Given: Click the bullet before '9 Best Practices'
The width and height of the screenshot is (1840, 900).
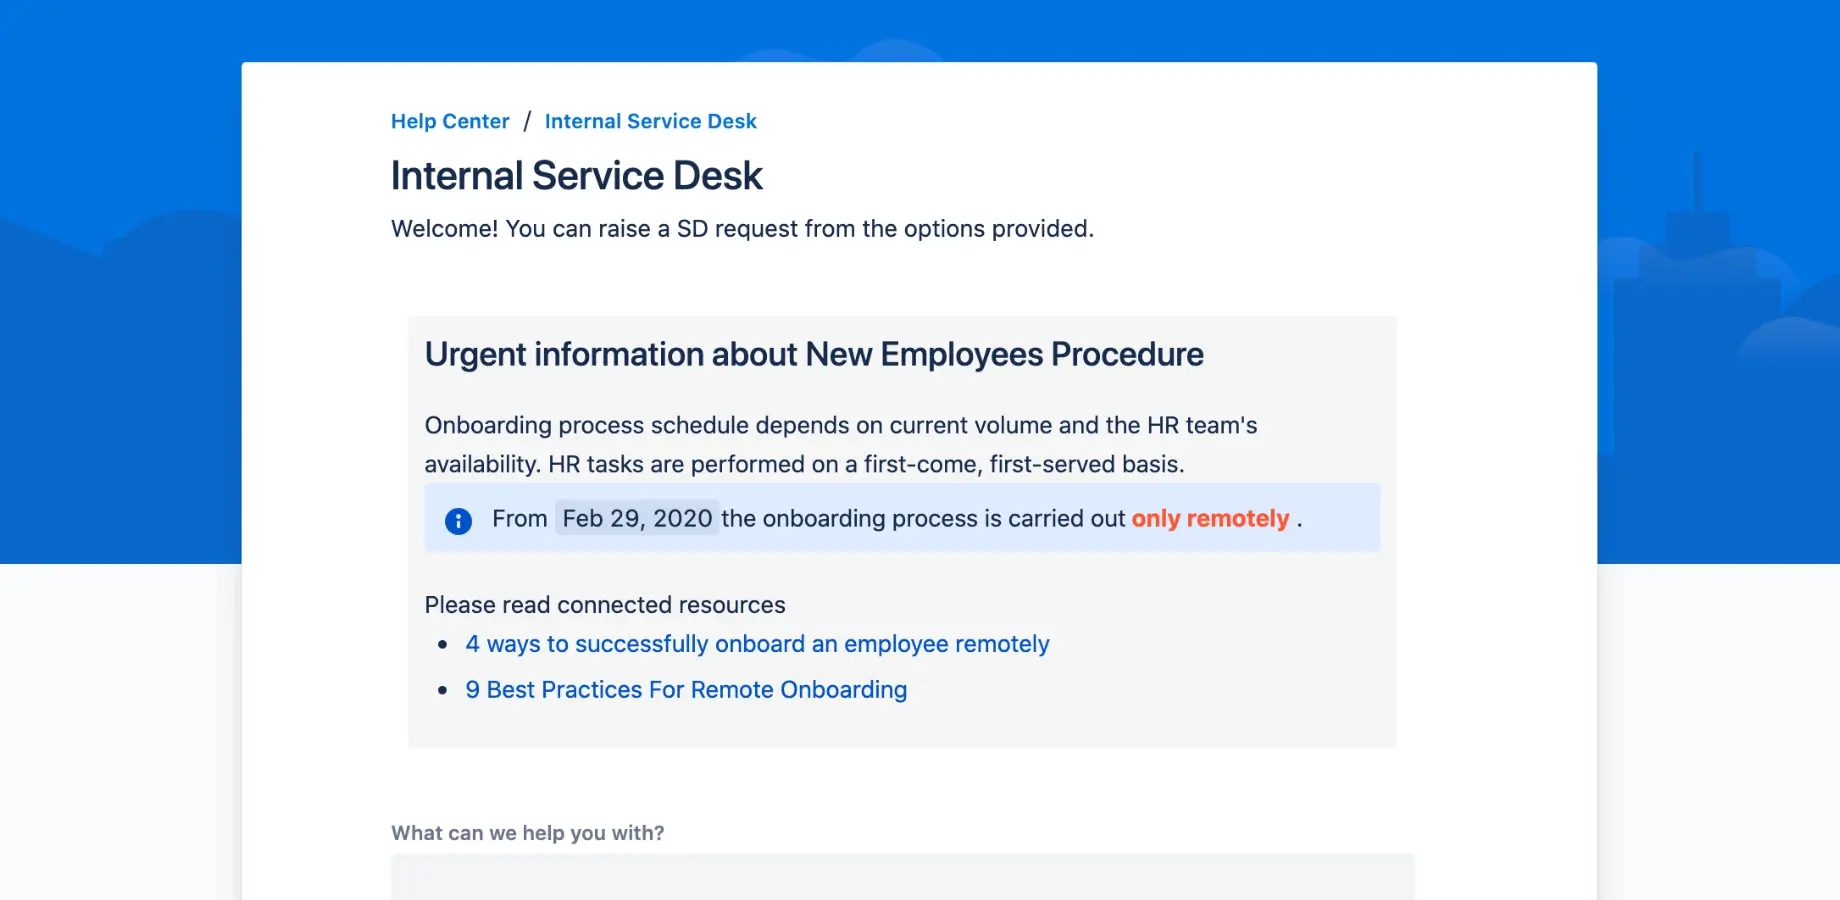Looking at the screenshot, I should [x=443, y=691].
